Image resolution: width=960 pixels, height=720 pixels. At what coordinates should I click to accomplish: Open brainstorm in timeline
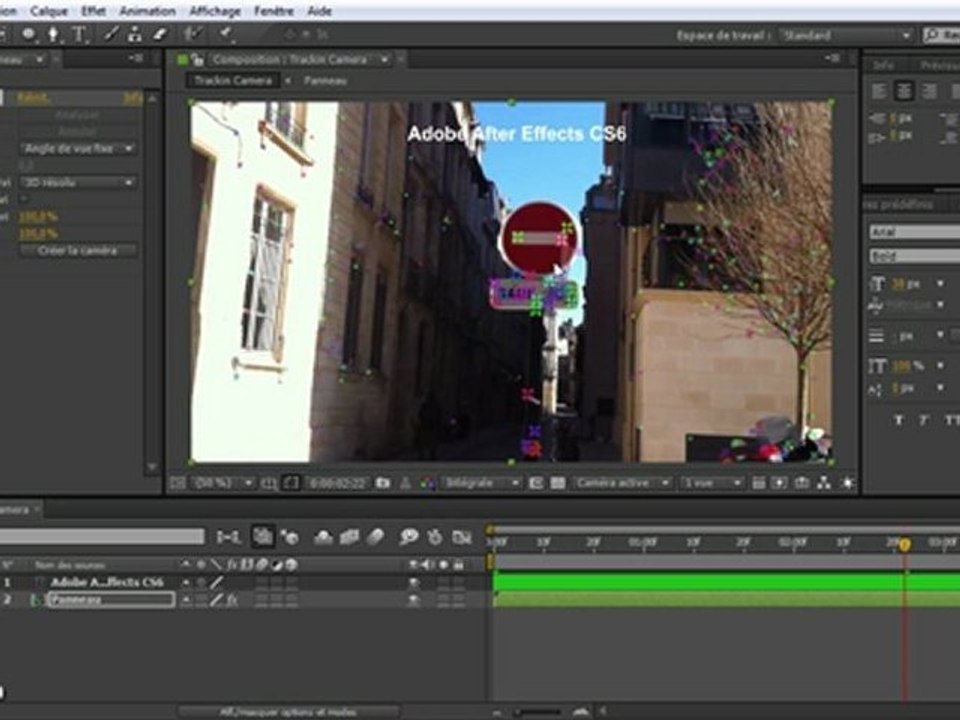(x=408, y=537)
